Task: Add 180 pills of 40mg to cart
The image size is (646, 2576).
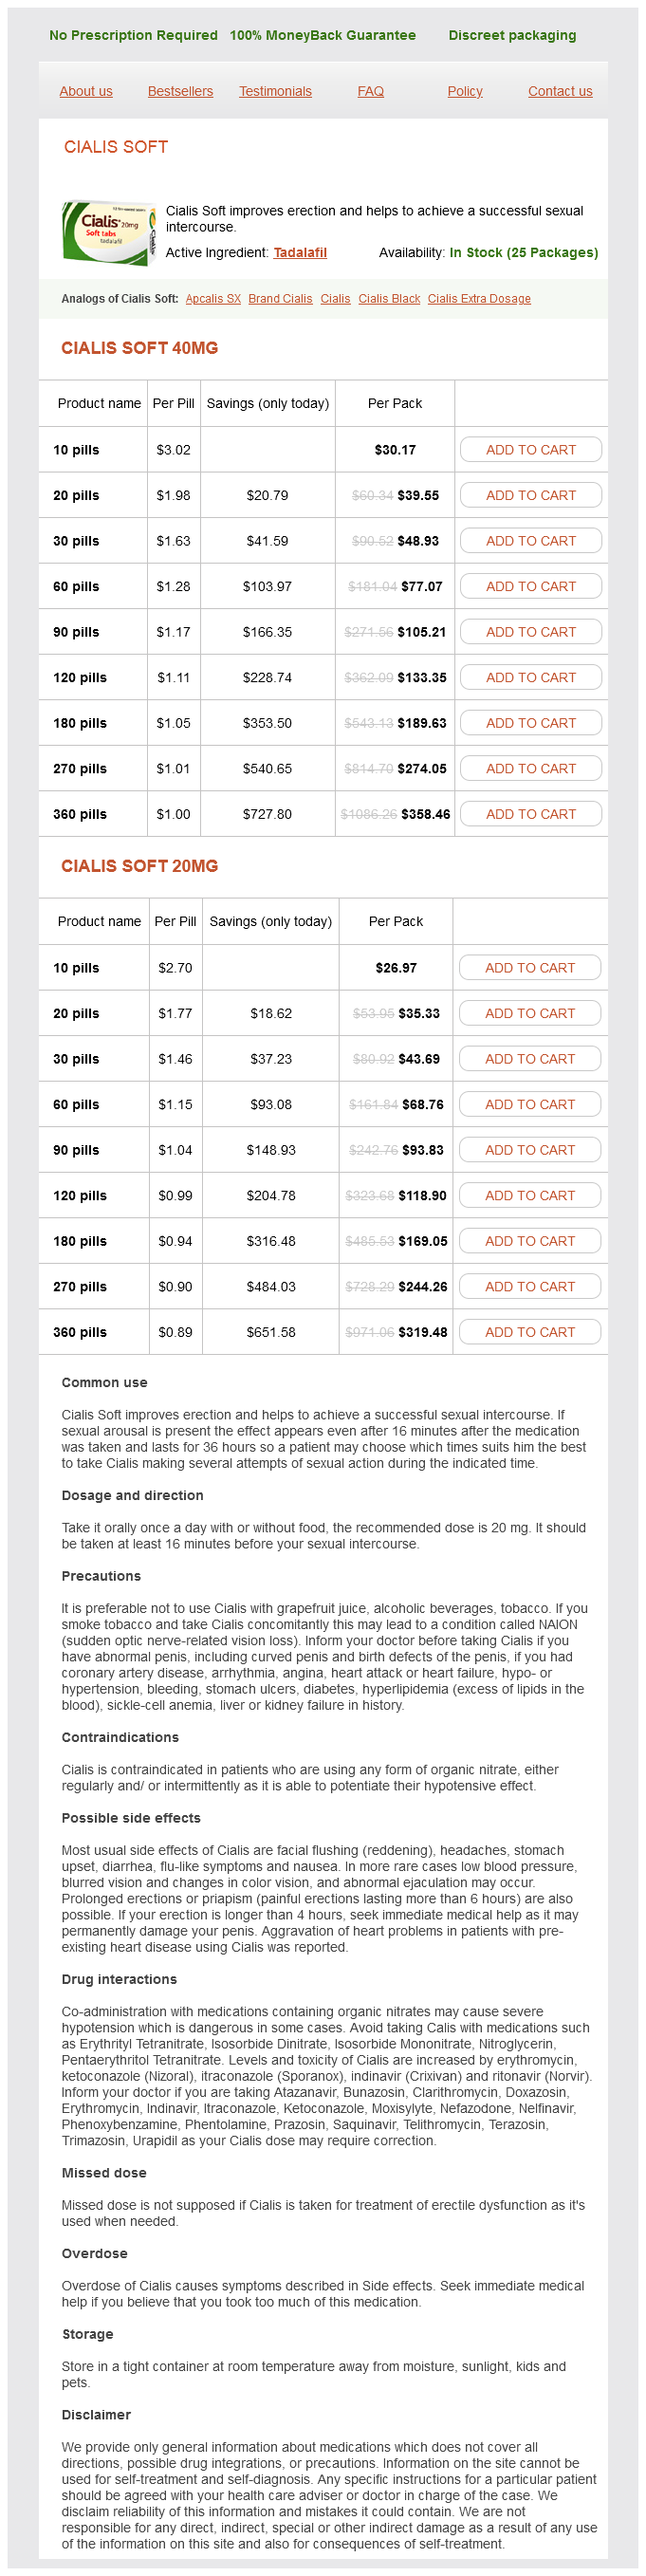Action: (x=530, y=723)
